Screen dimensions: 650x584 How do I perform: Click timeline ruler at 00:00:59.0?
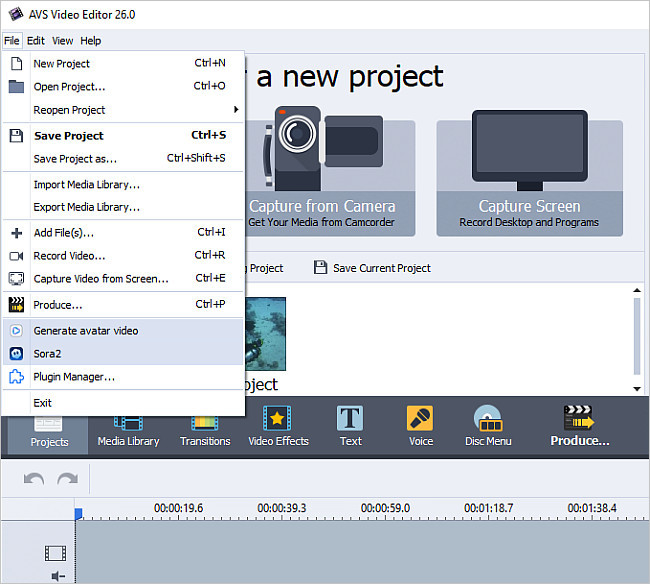pos(385,508)
